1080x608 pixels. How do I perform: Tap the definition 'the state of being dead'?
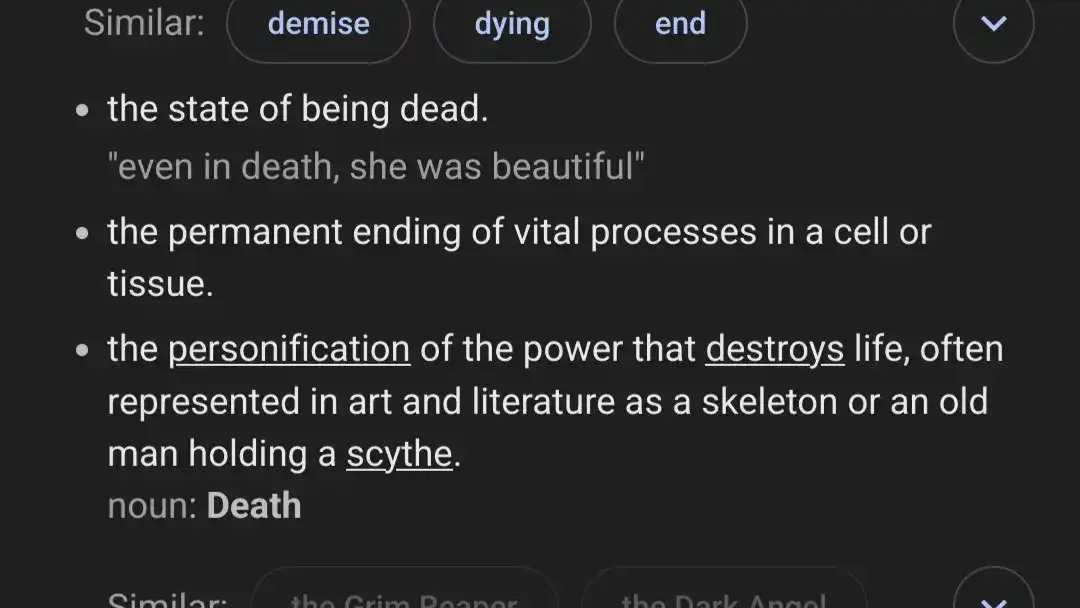coord(297,108)
